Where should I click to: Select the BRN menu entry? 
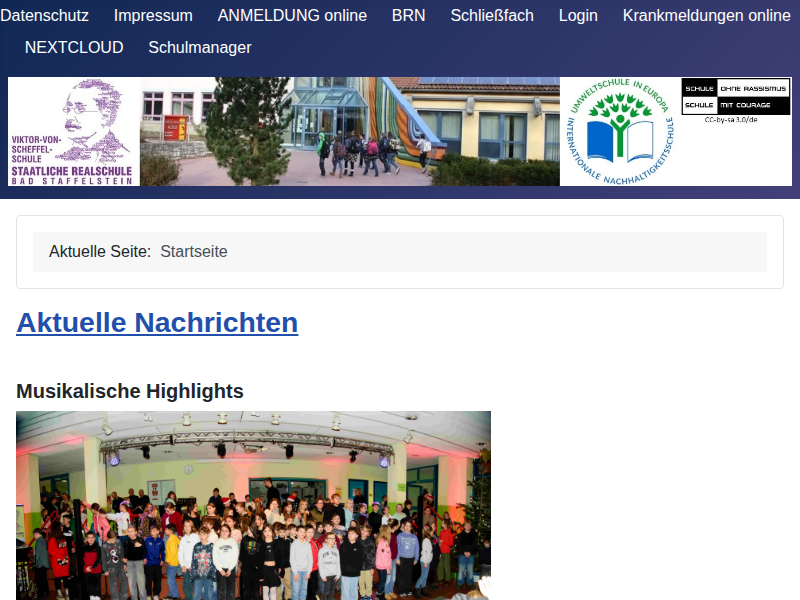[408, 16]
